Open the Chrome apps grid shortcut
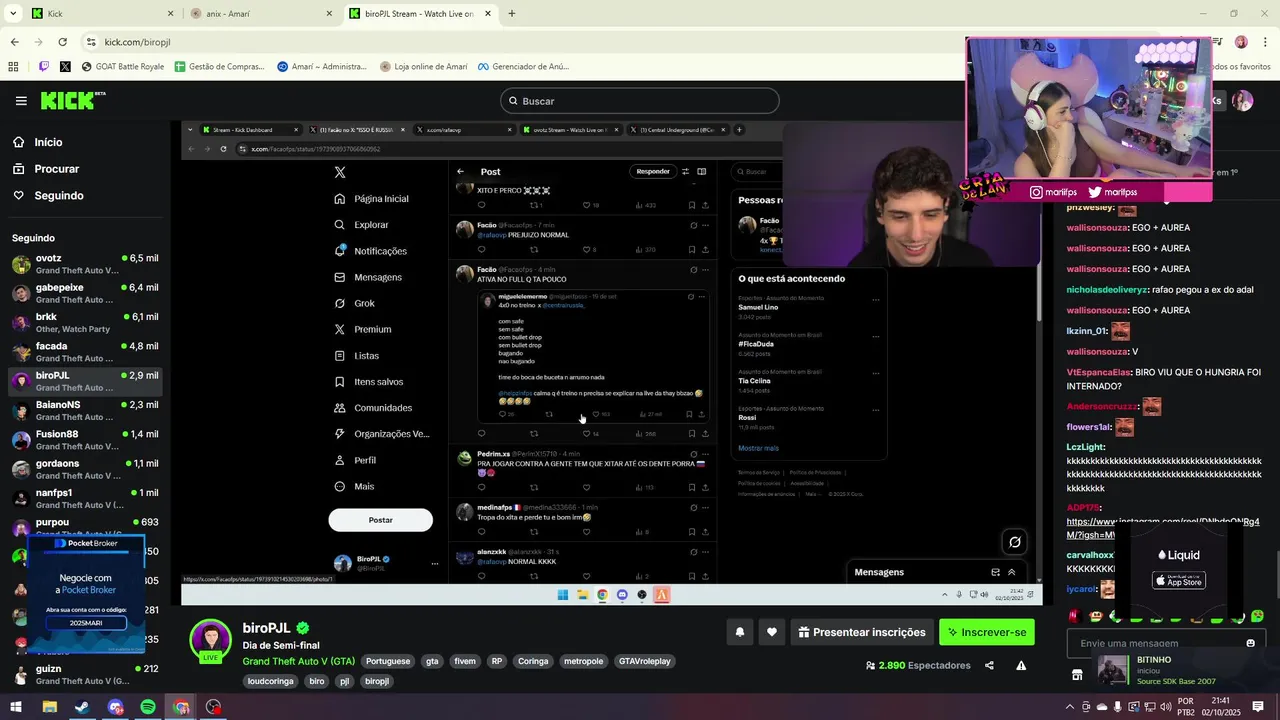The image size is (1280, 720). pyautogui.click(x=13, y=67)
